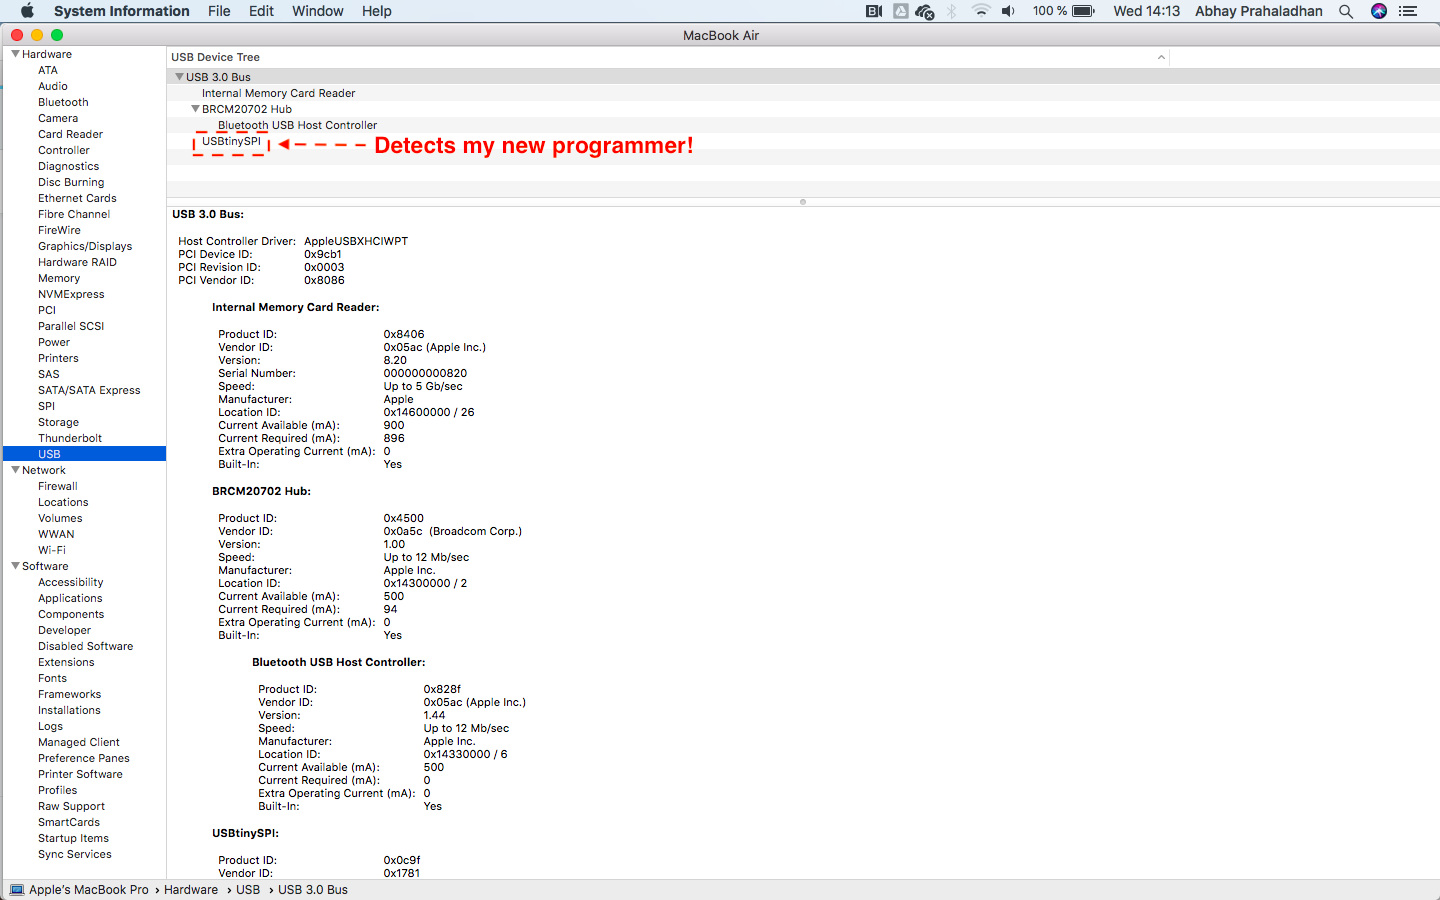Click the AppleUSBXHCIWPT host controller driver value
1440x900 pixels.
[356, 241]
